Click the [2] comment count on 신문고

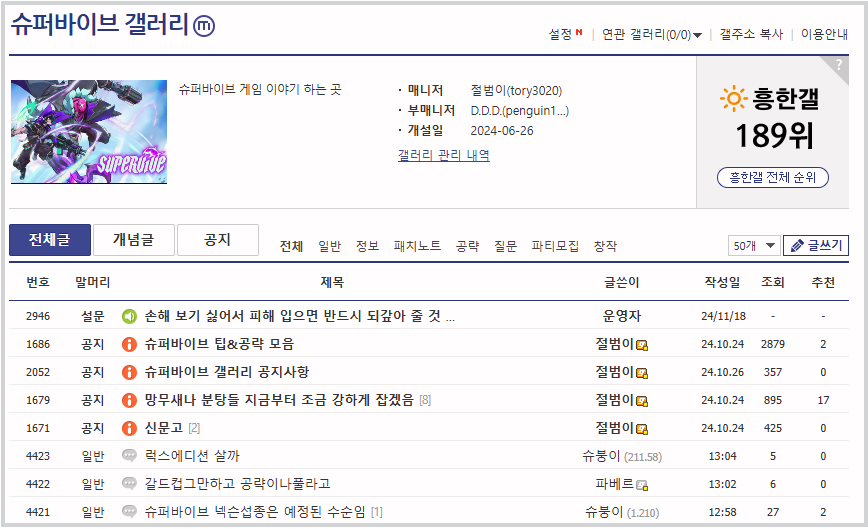point(194,428)
